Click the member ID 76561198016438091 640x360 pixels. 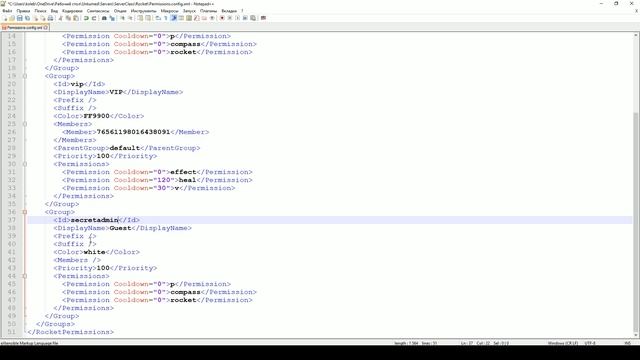(x=133, y=132)
